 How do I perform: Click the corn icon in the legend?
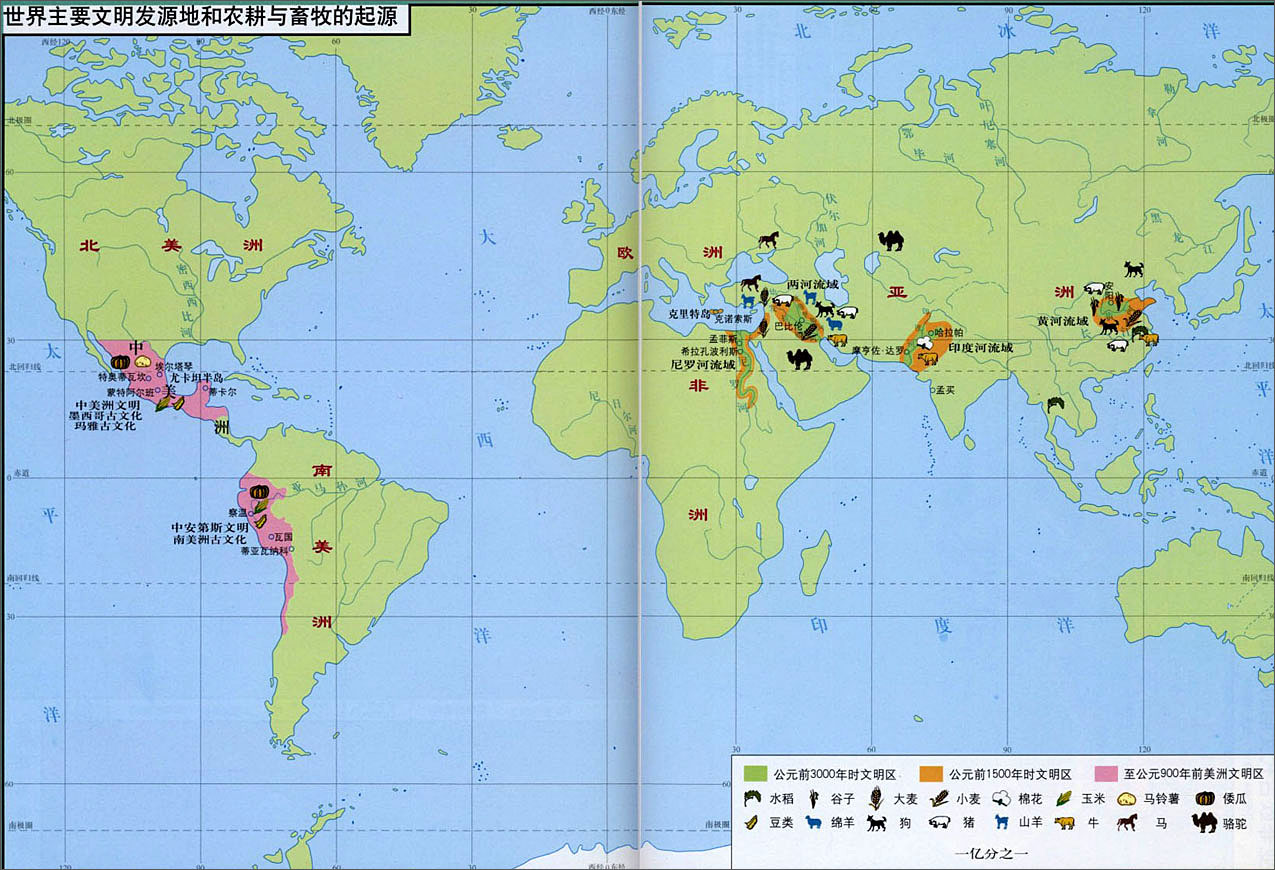click(x=1064, y=798)
